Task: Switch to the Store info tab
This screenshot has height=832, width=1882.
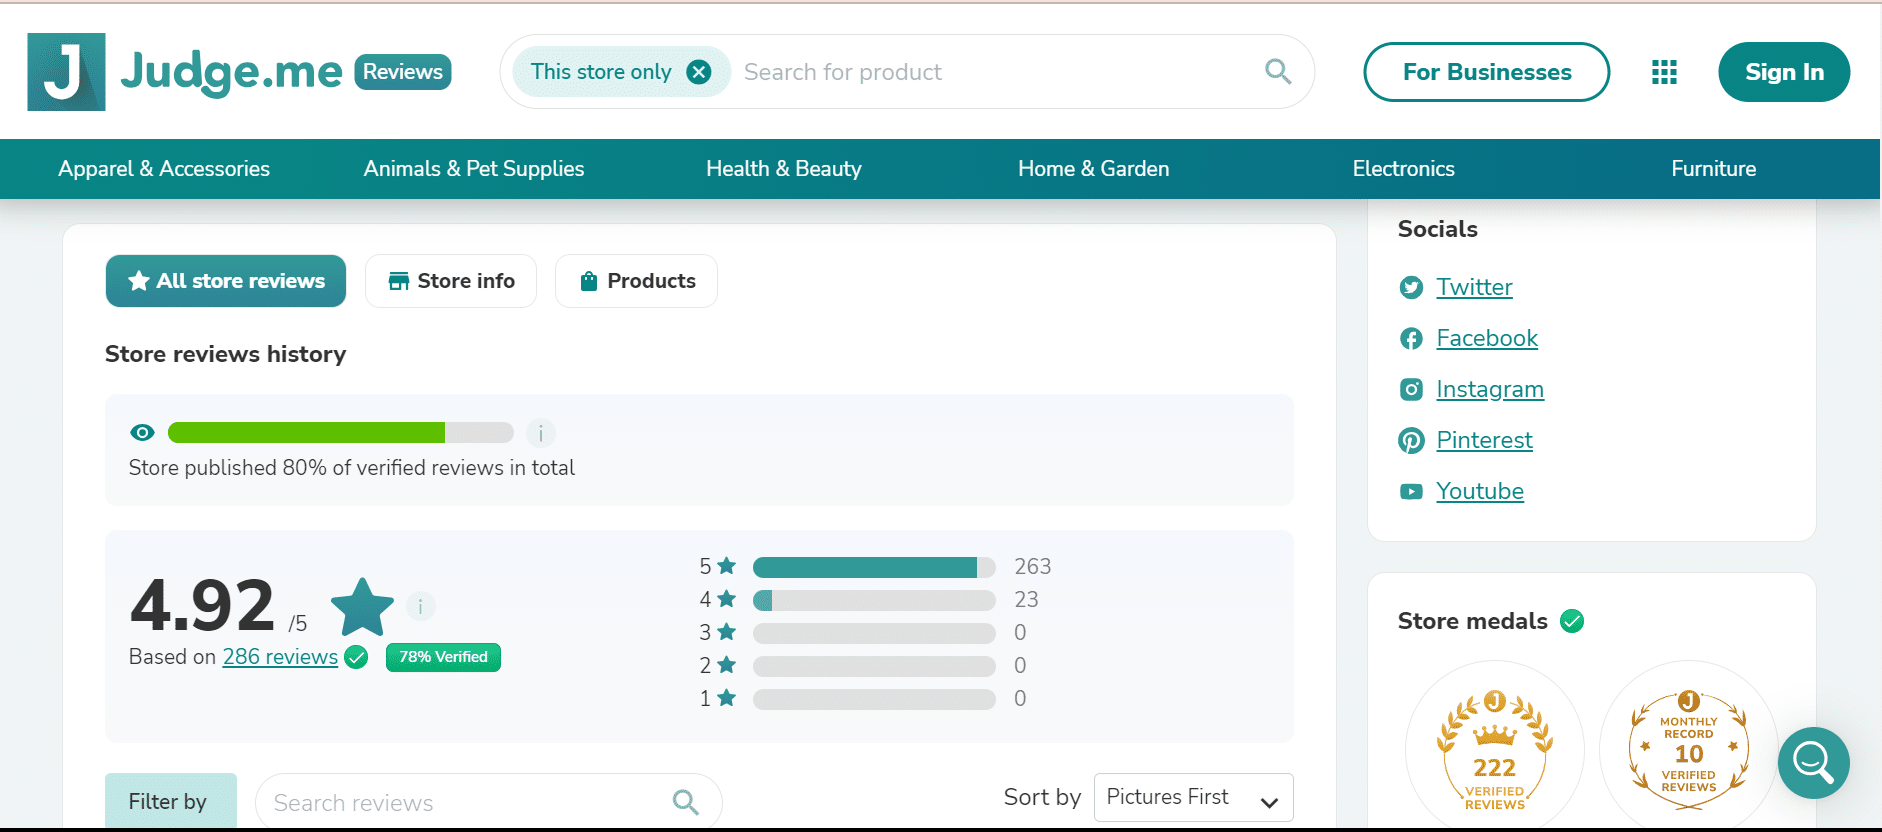Action: pyautogui.click(x=451, y=281)
